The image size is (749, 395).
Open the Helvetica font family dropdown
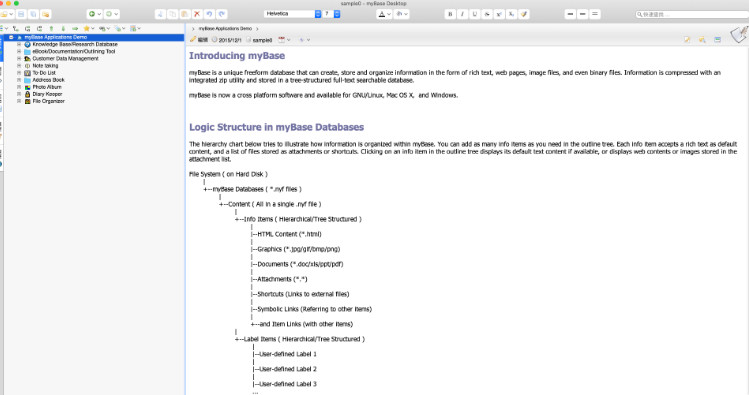(293, 14)
